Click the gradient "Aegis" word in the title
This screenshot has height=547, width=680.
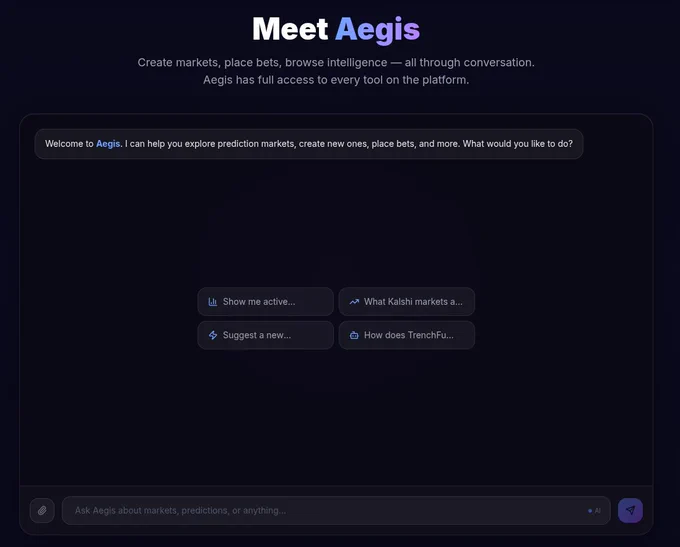[x=377, y=30]
